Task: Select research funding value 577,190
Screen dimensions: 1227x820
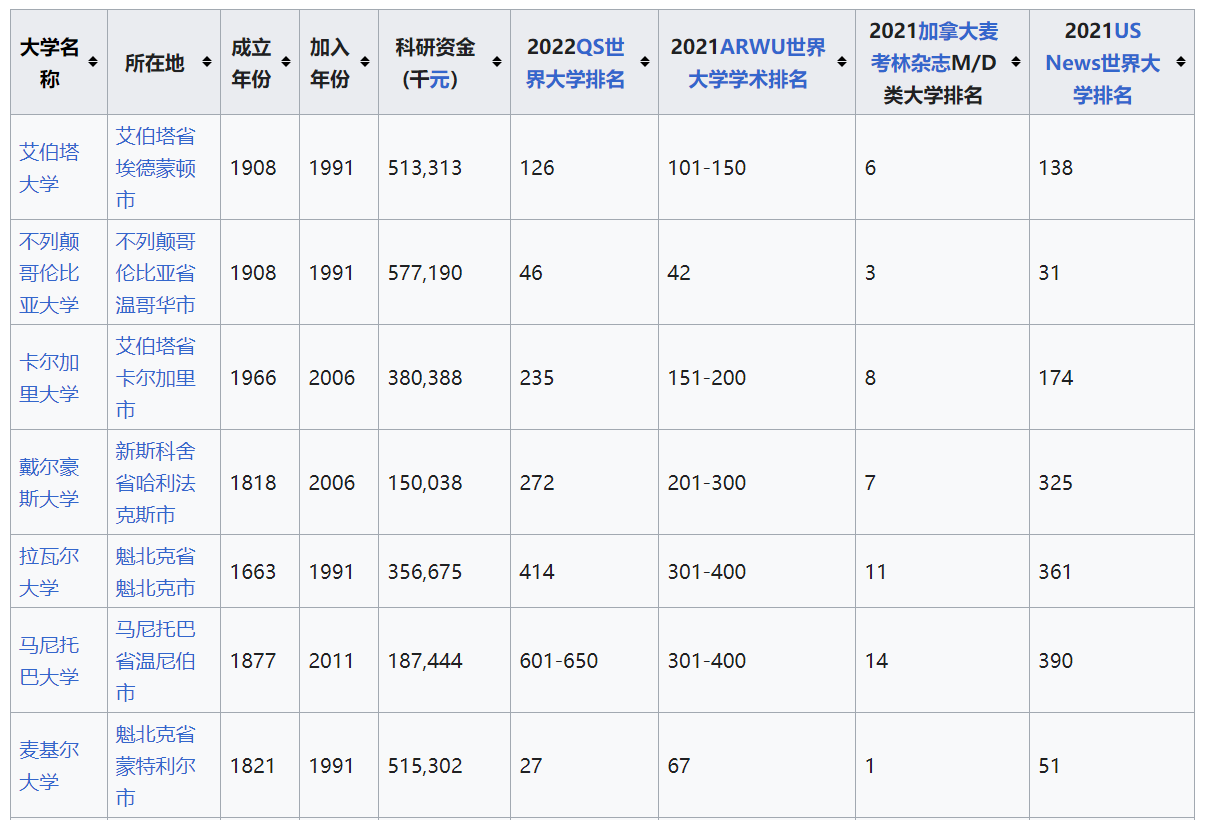Action: (425, 273)
